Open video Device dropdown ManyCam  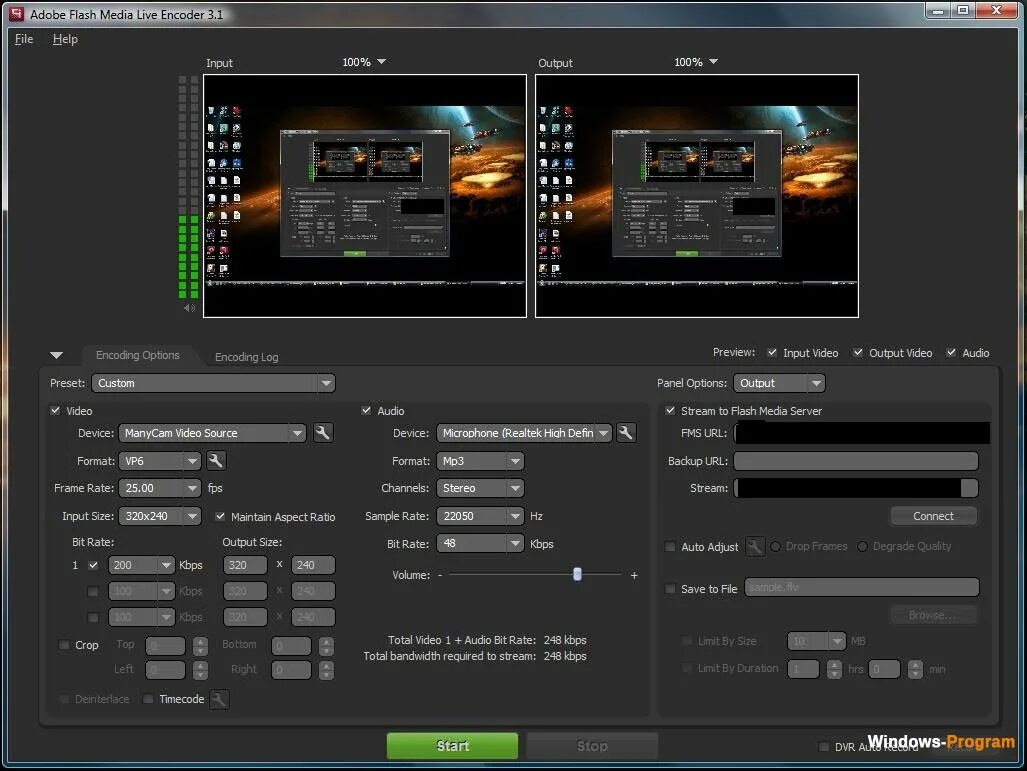pos(212,433)
